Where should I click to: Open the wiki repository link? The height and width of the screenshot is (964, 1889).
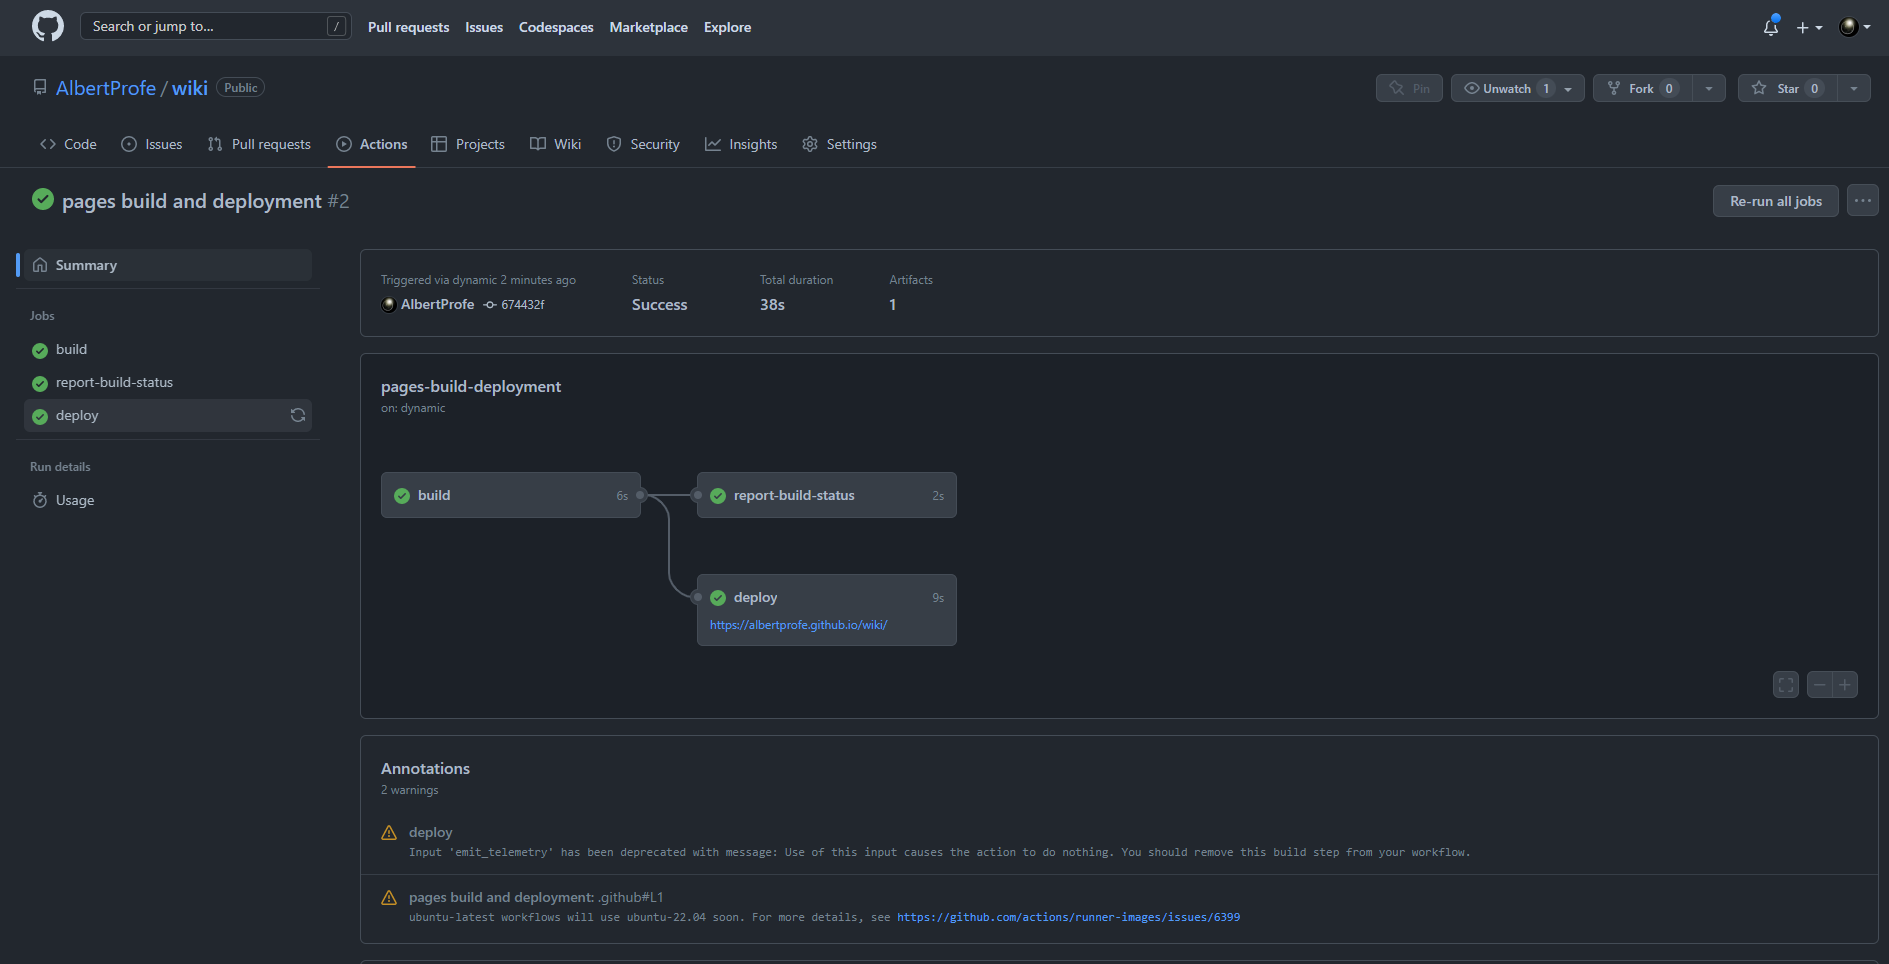pos(190,88)
